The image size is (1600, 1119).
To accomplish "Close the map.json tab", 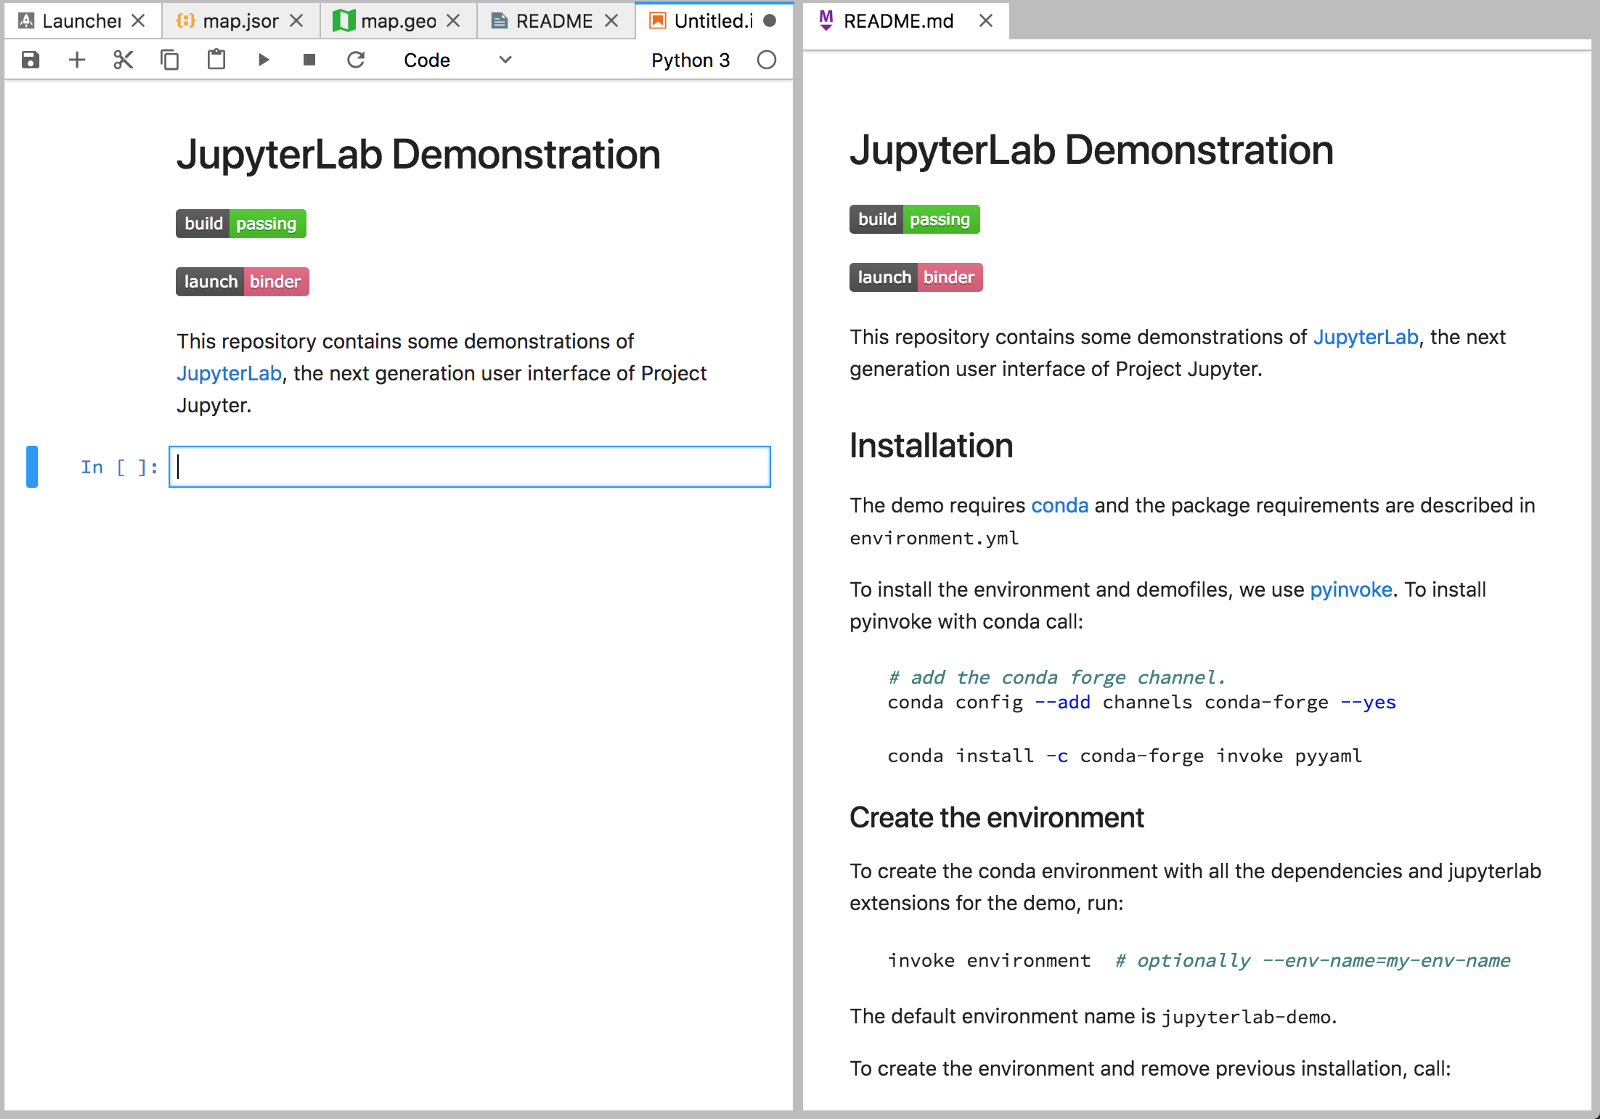I will (296, 21).
